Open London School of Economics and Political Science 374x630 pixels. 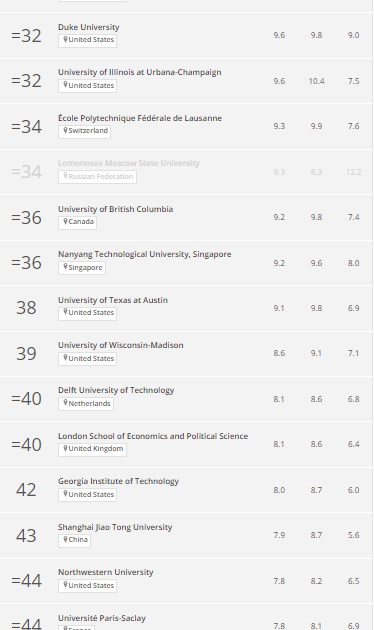click(x=153, y=436)
